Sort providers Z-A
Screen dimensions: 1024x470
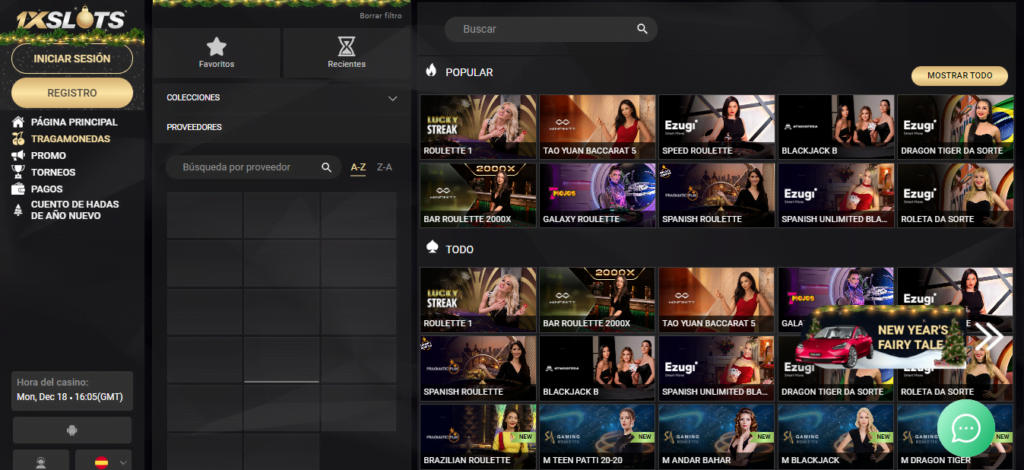point(385,167)
